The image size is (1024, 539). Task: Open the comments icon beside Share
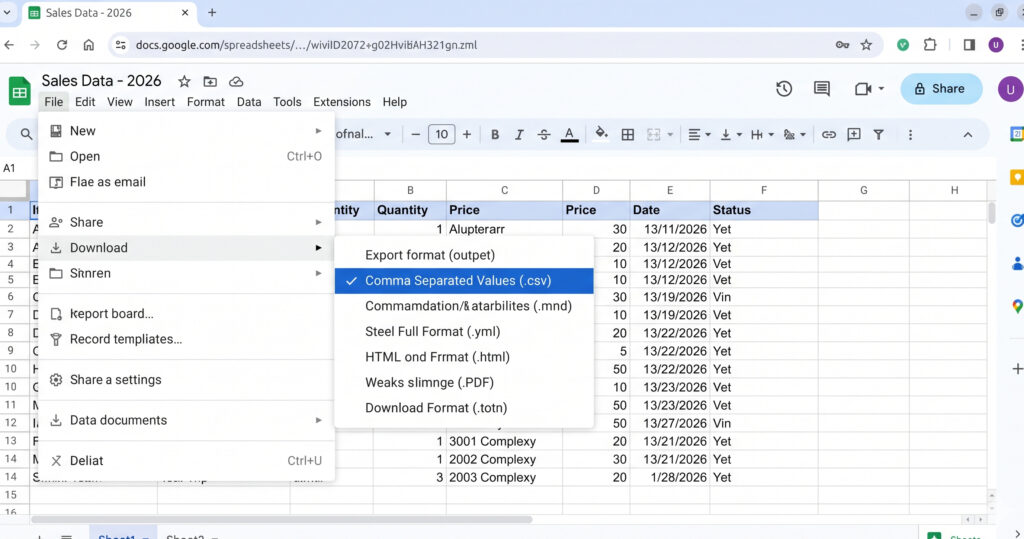pyautogui.click(x=822, y=89)
